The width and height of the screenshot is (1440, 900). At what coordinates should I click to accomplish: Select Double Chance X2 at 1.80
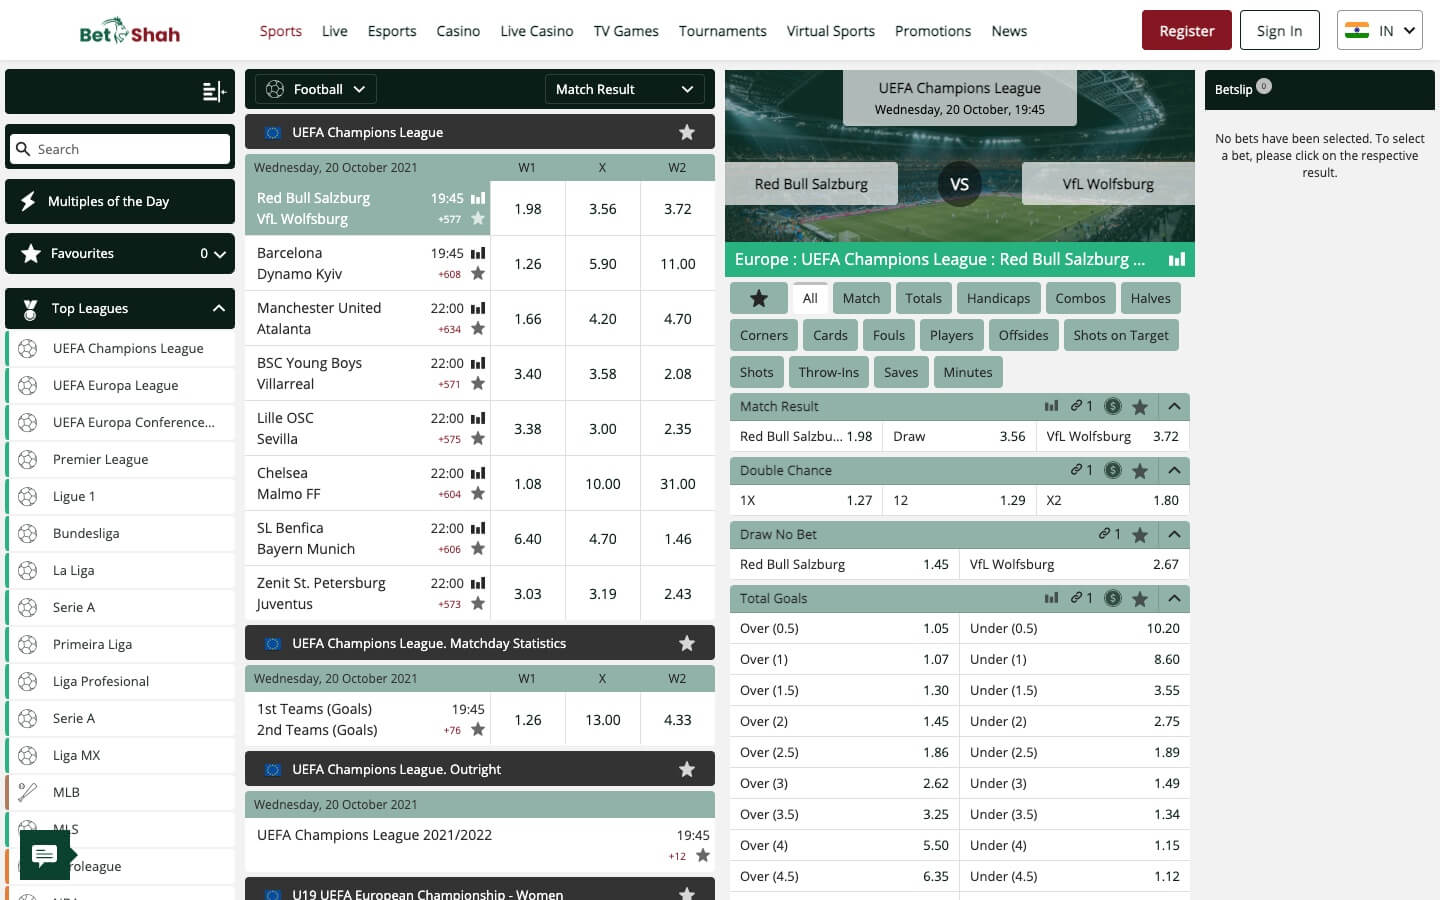[x=1112, y=500]
